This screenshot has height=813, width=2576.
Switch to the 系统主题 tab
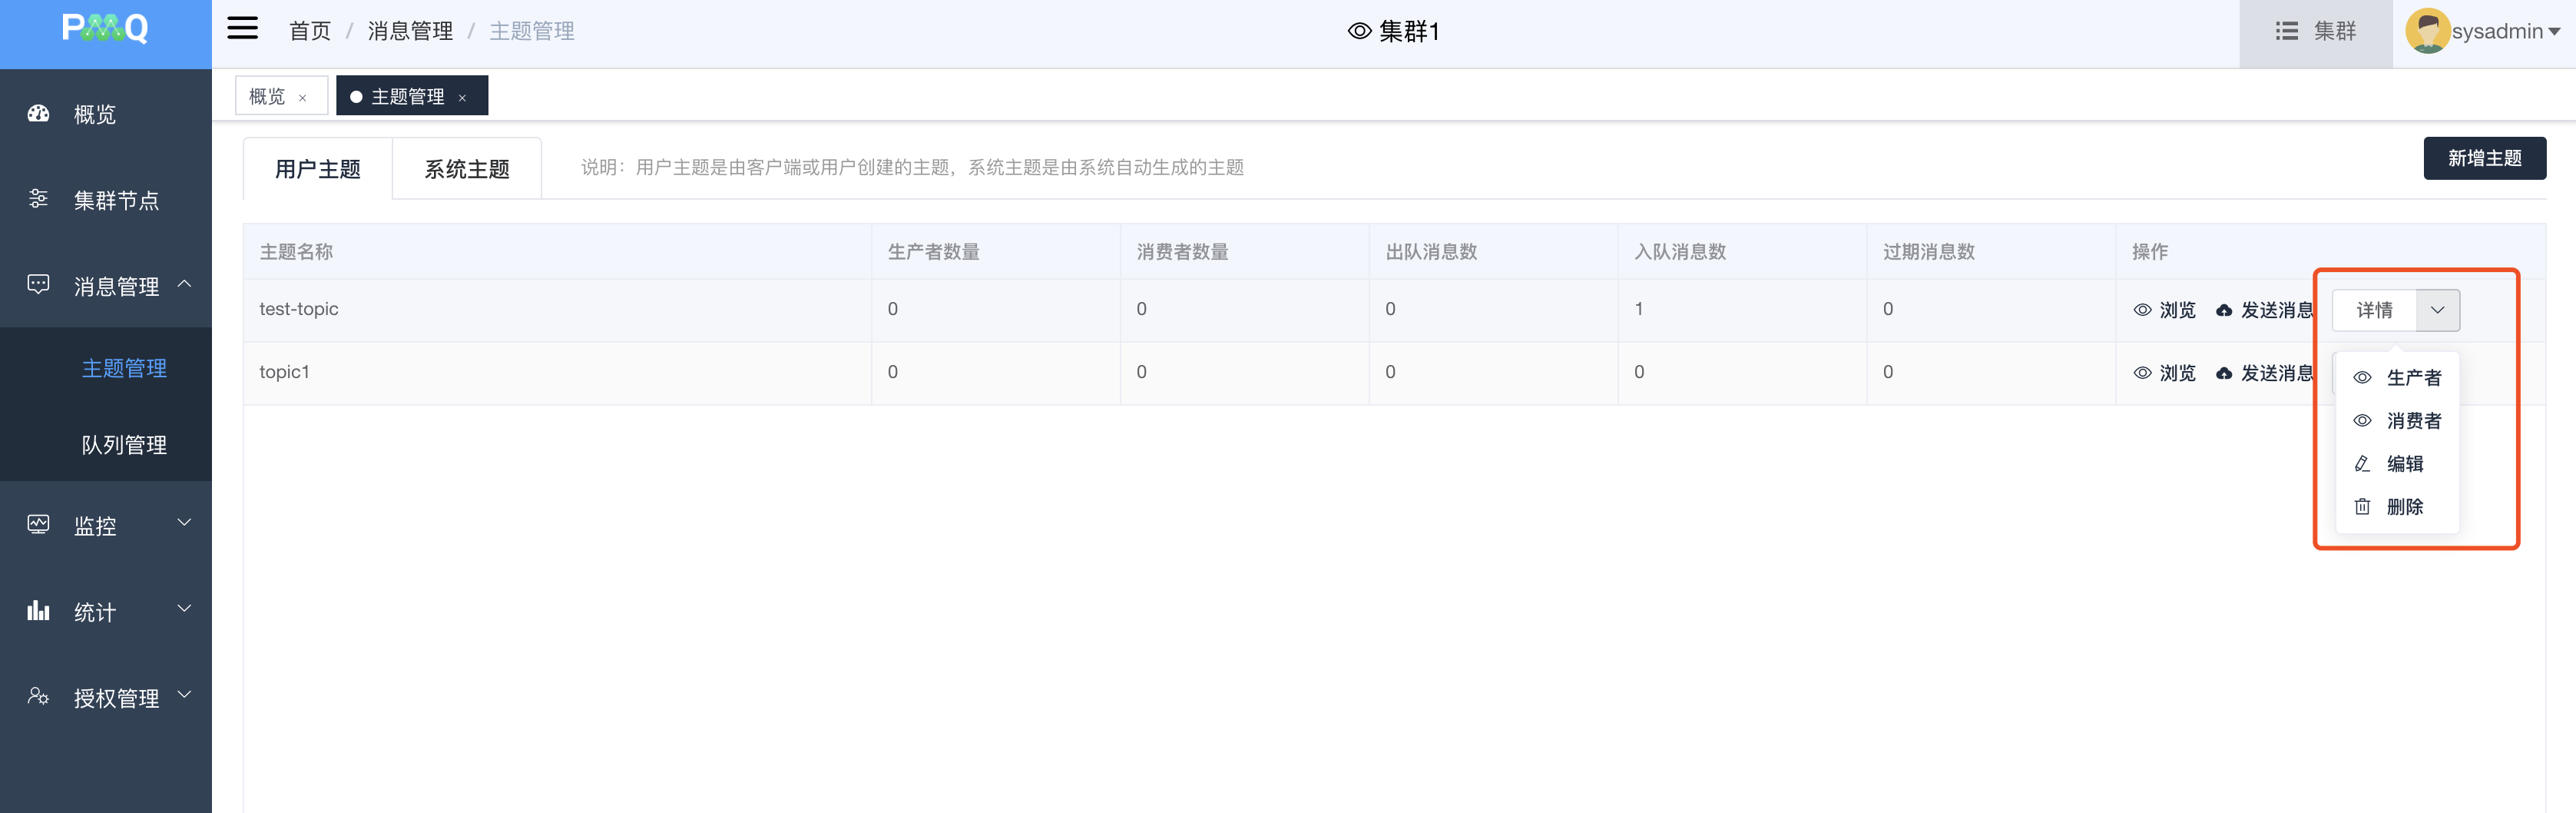(467, 169)
